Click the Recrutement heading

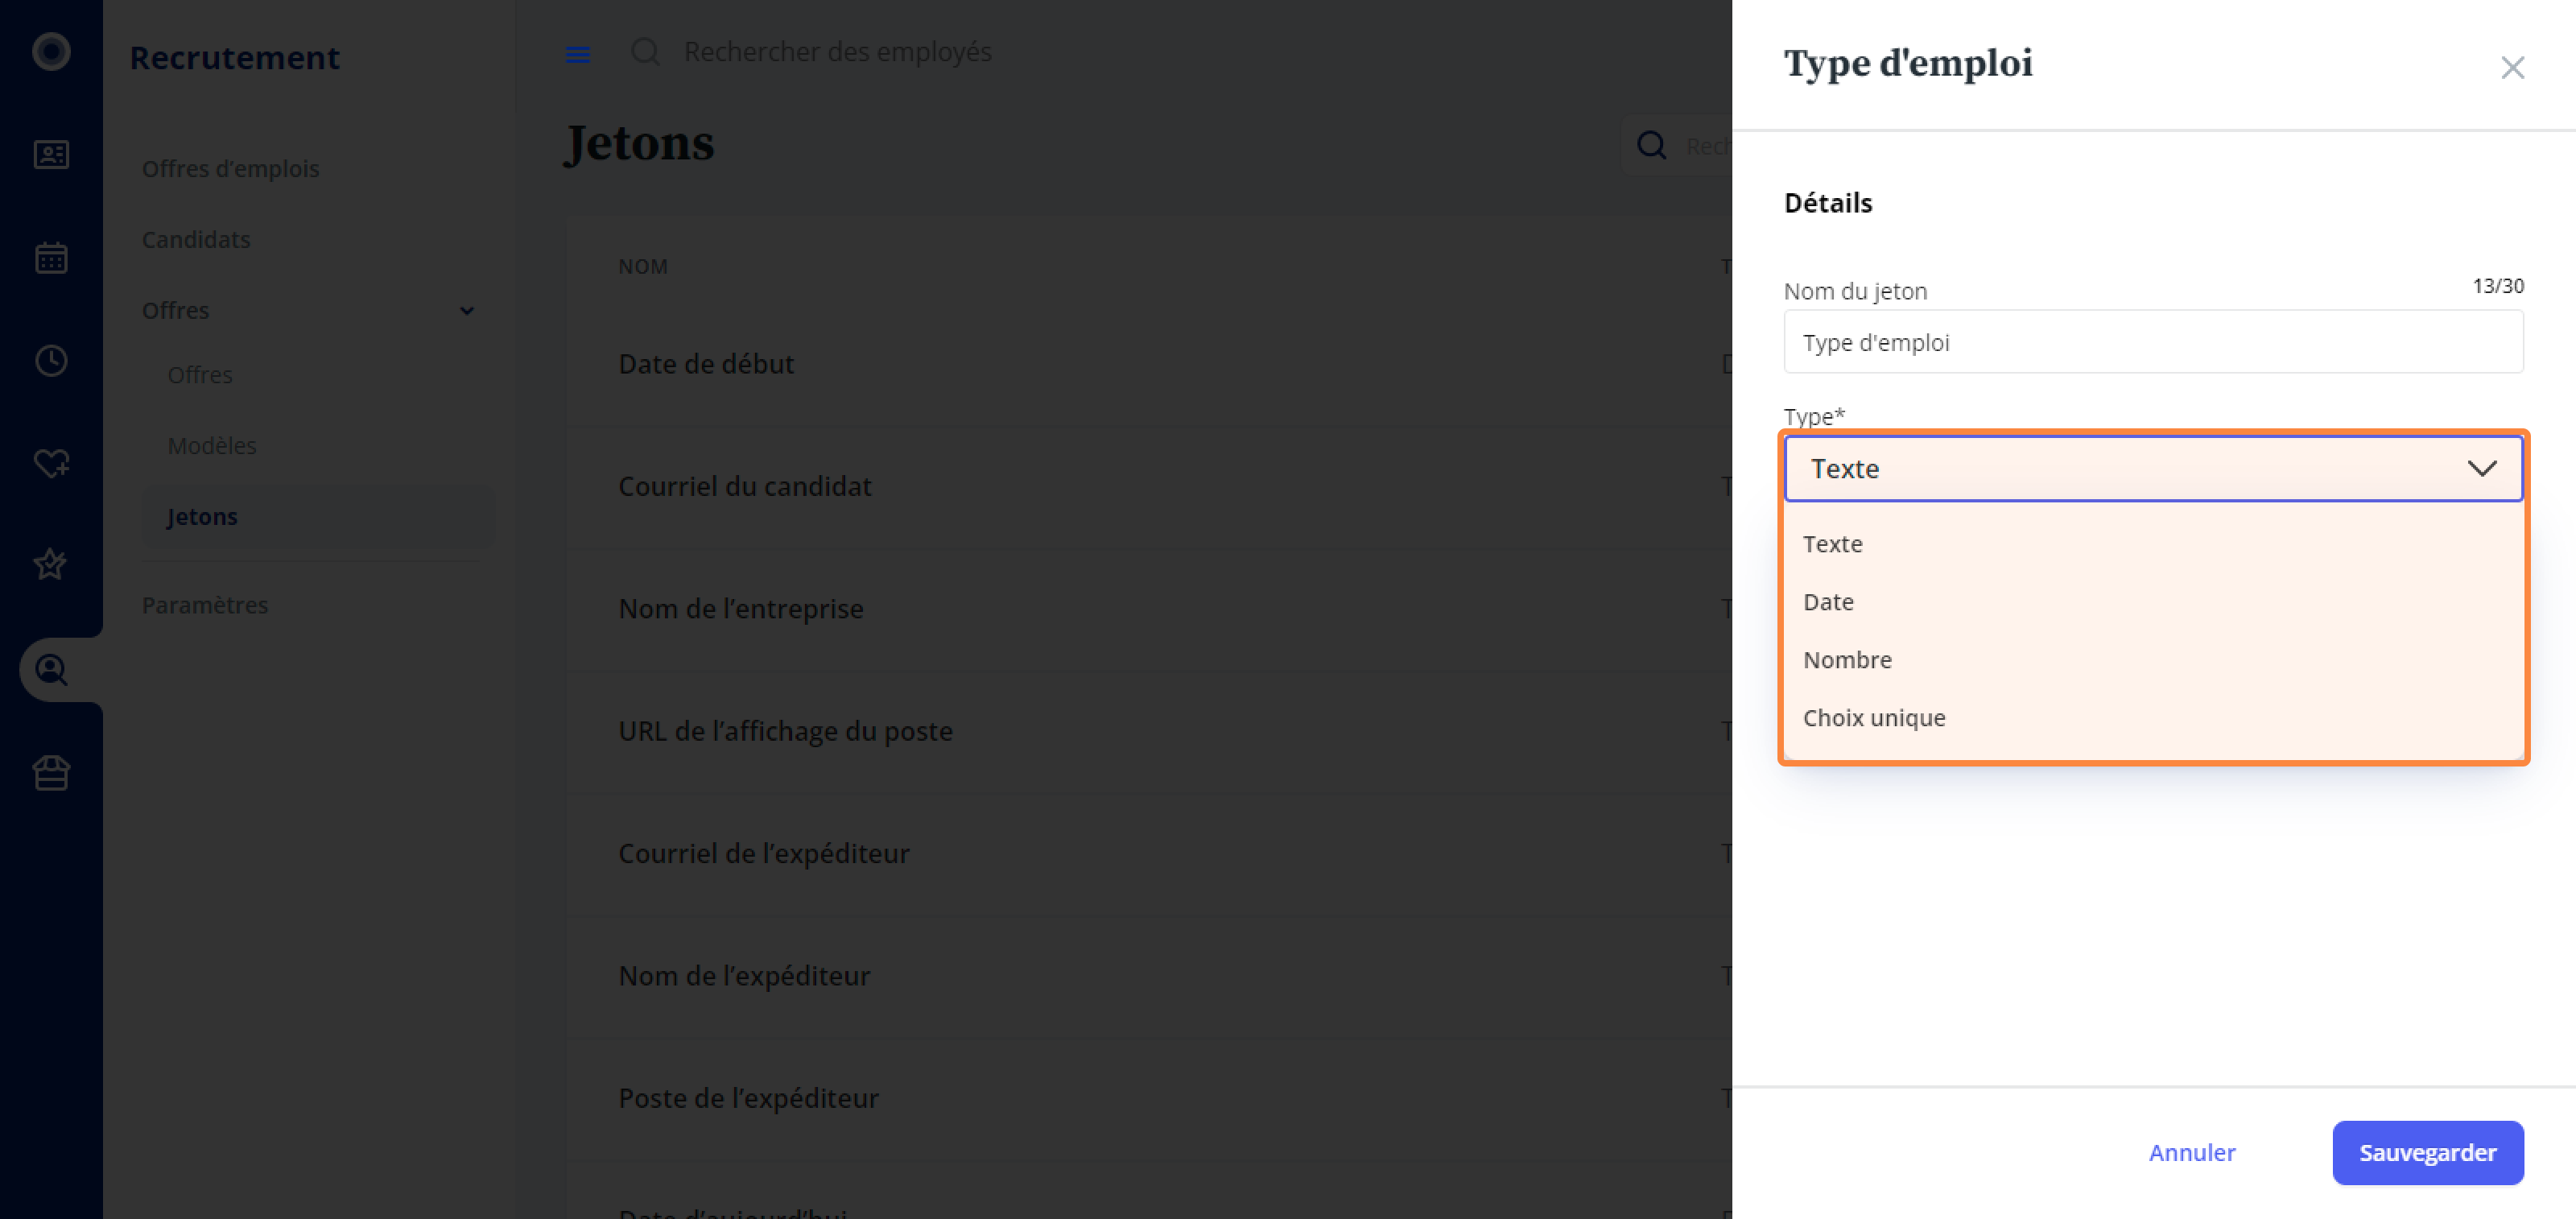coord(235,57)
